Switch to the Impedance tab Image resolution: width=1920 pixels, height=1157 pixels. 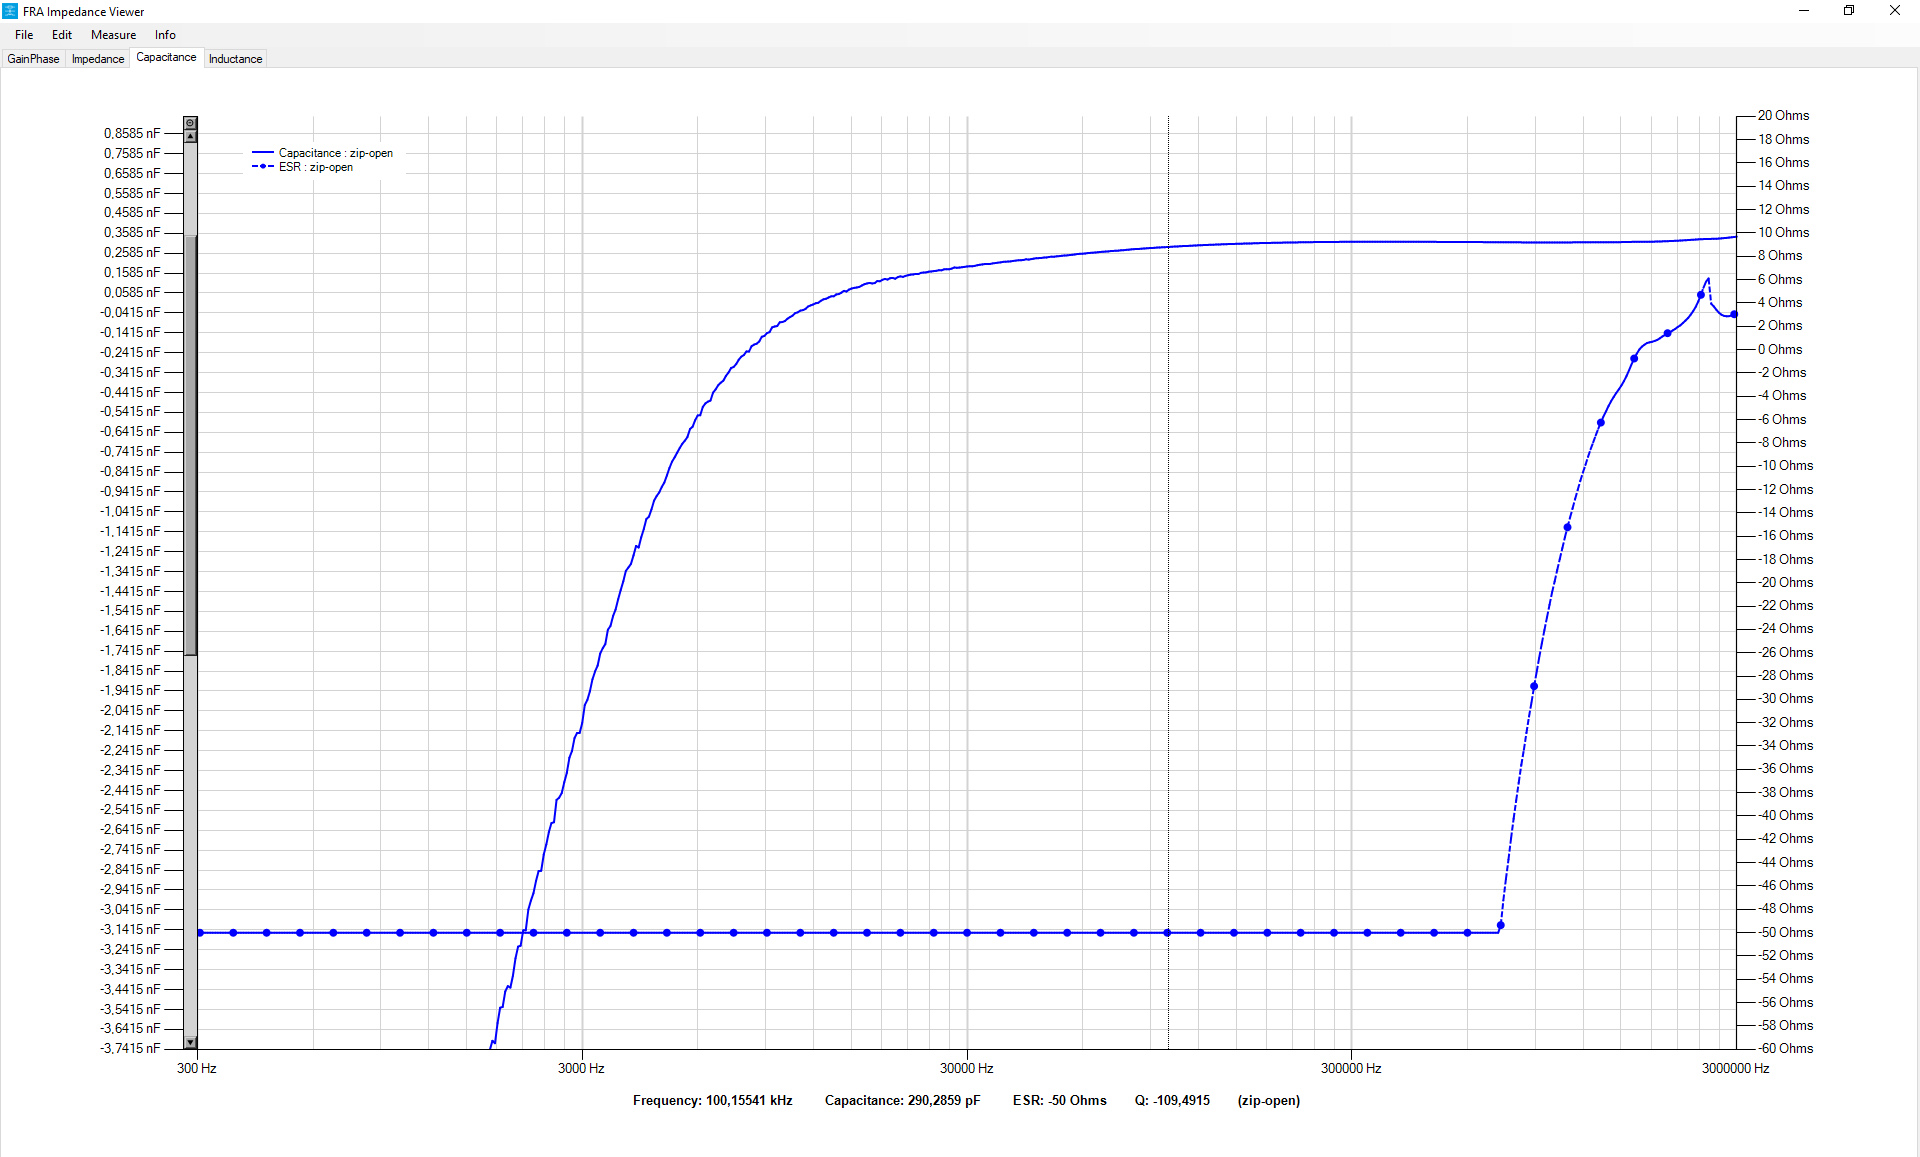point(98,59)
